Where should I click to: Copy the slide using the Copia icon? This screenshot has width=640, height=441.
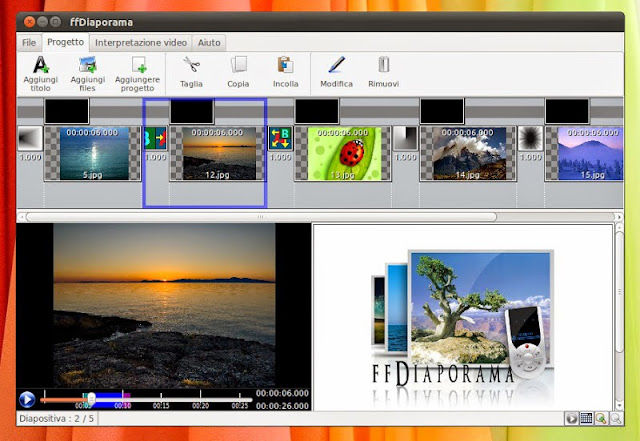point(238,65)
